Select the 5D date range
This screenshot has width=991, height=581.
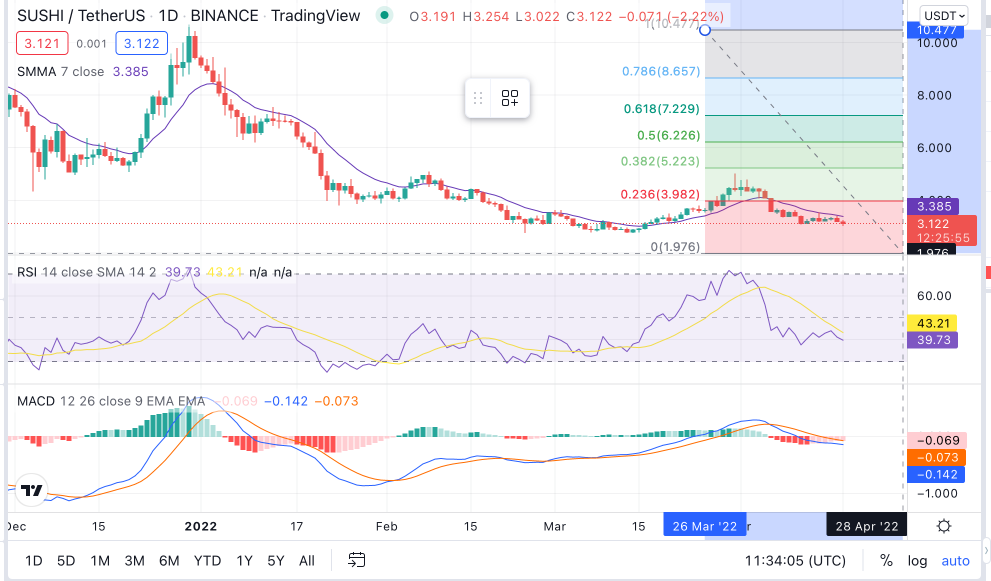coord(66,561)
